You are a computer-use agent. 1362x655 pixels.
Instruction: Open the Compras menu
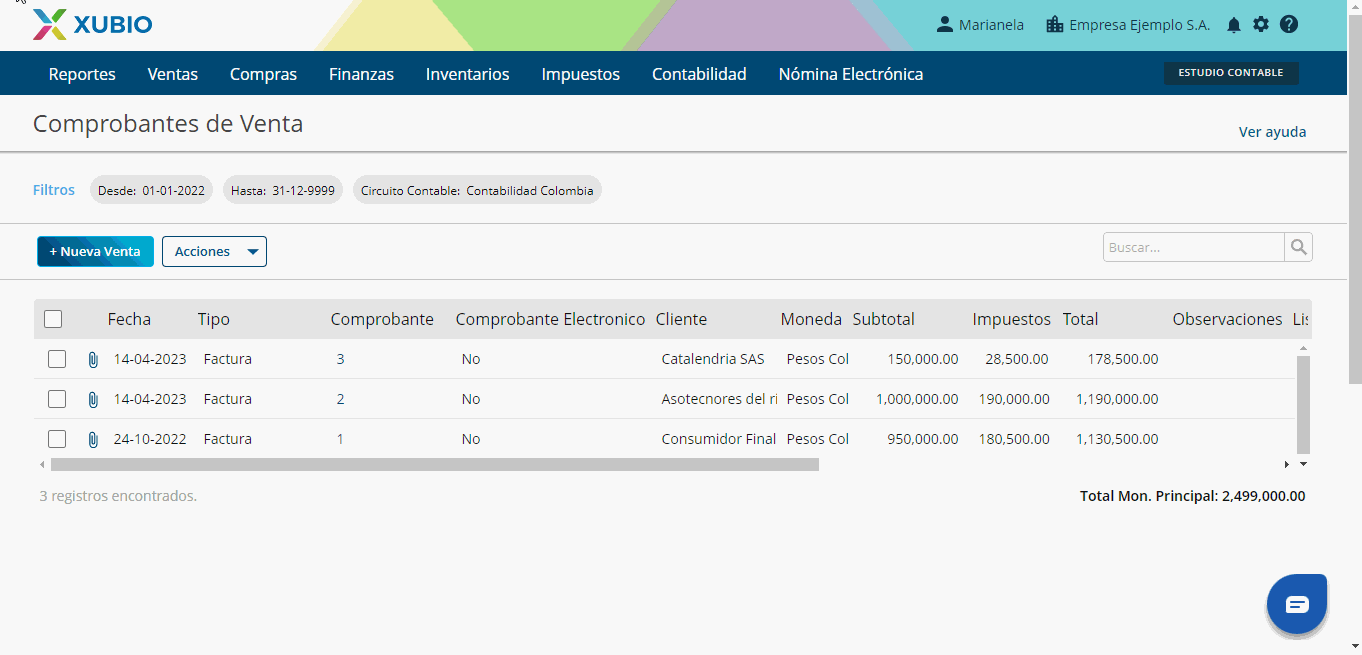[263, 74]
